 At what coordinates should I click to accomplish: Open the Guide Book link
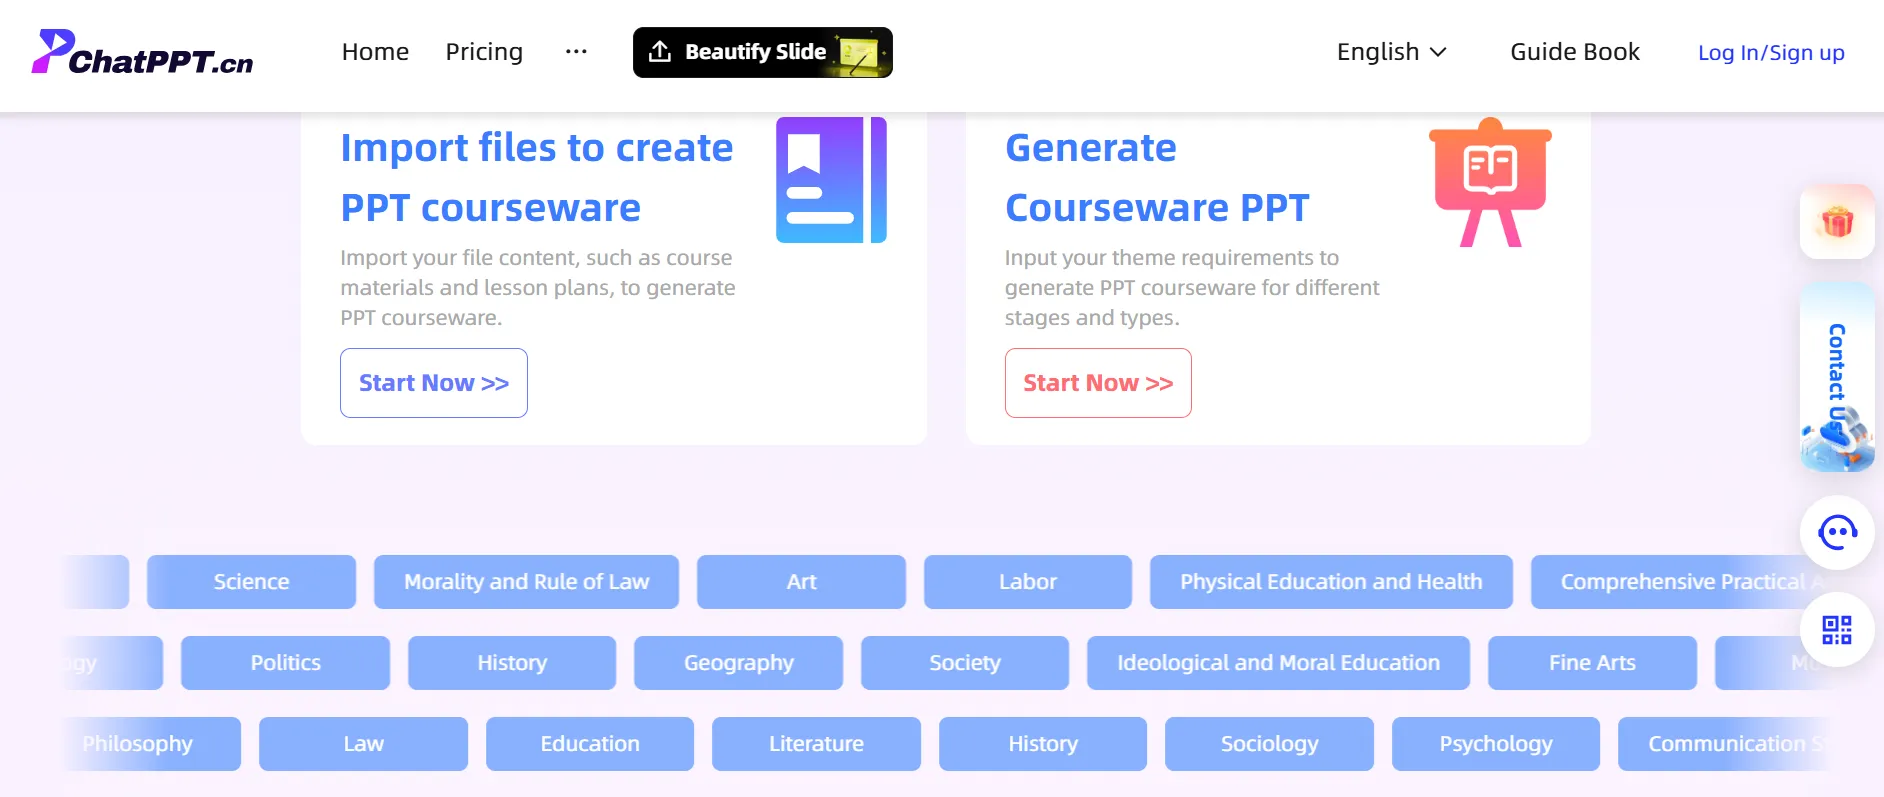pyautogui.click(x=1574, y=52)
